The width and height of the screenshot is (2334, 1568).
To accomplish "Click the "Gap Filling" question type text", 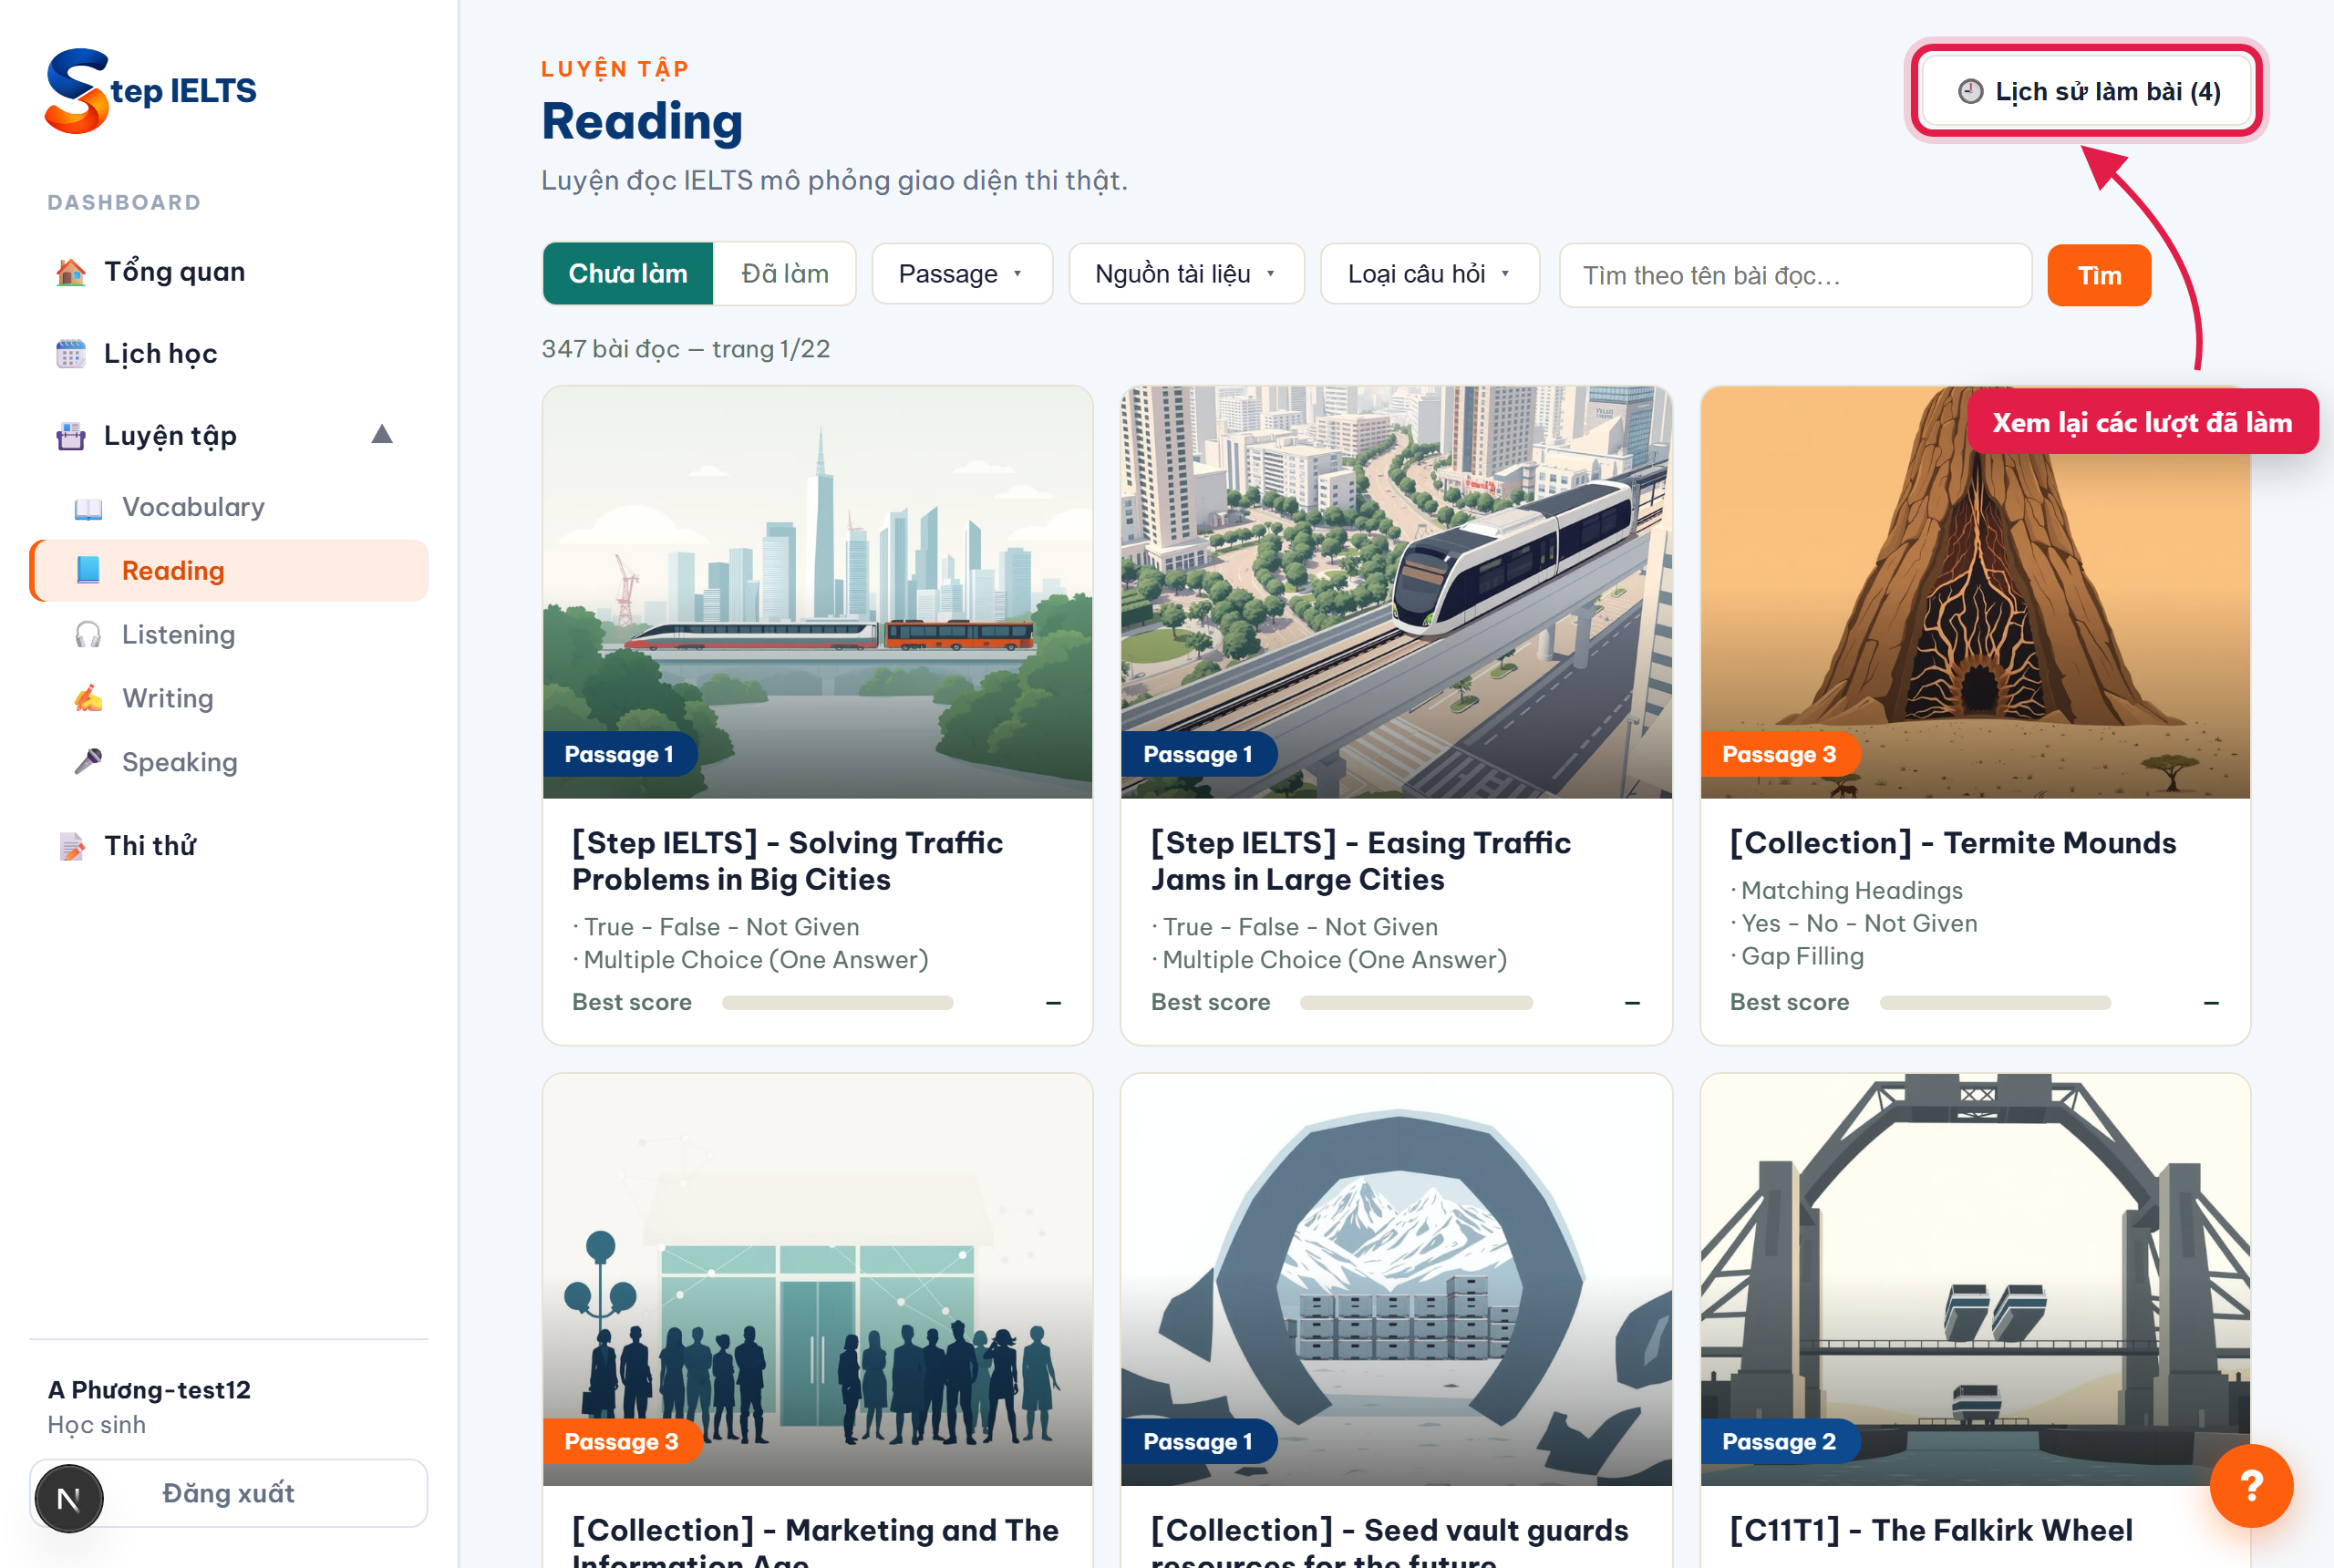I will 1803,956.
